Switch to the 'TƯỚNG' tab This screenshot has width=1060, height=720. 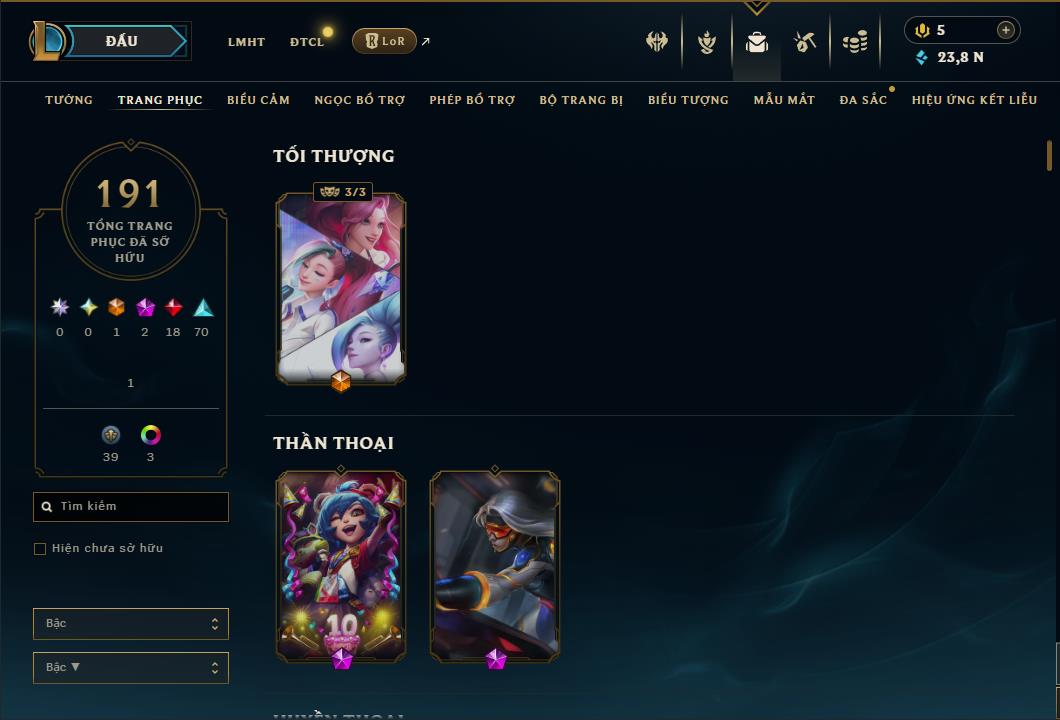[69, 100]
